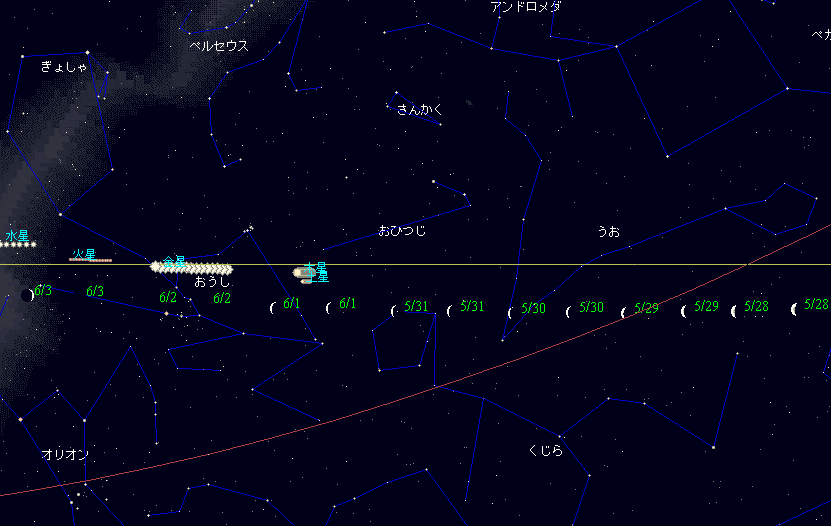Click the アンドロメダ Andromeda constellation label
Image resolution: width=831 pixels, height=526 pixels.
(x=525, y=7)
